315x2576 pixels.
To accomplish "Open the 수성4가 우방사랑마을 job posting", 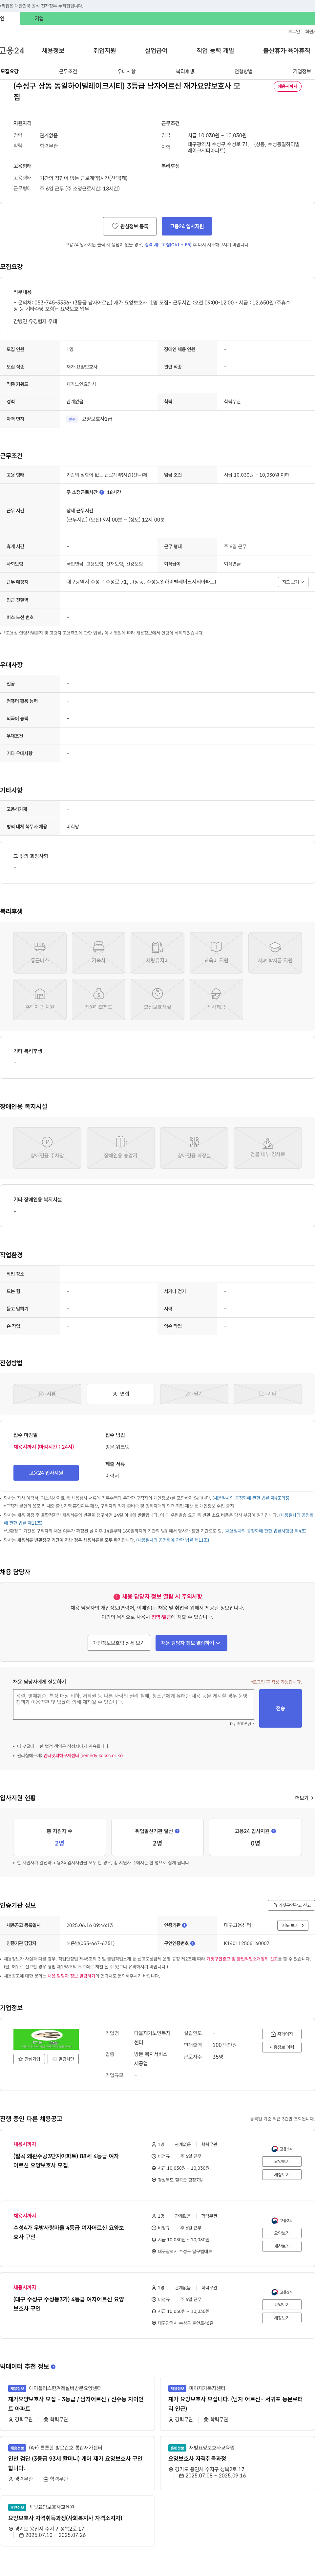I will coord(69,2232).
